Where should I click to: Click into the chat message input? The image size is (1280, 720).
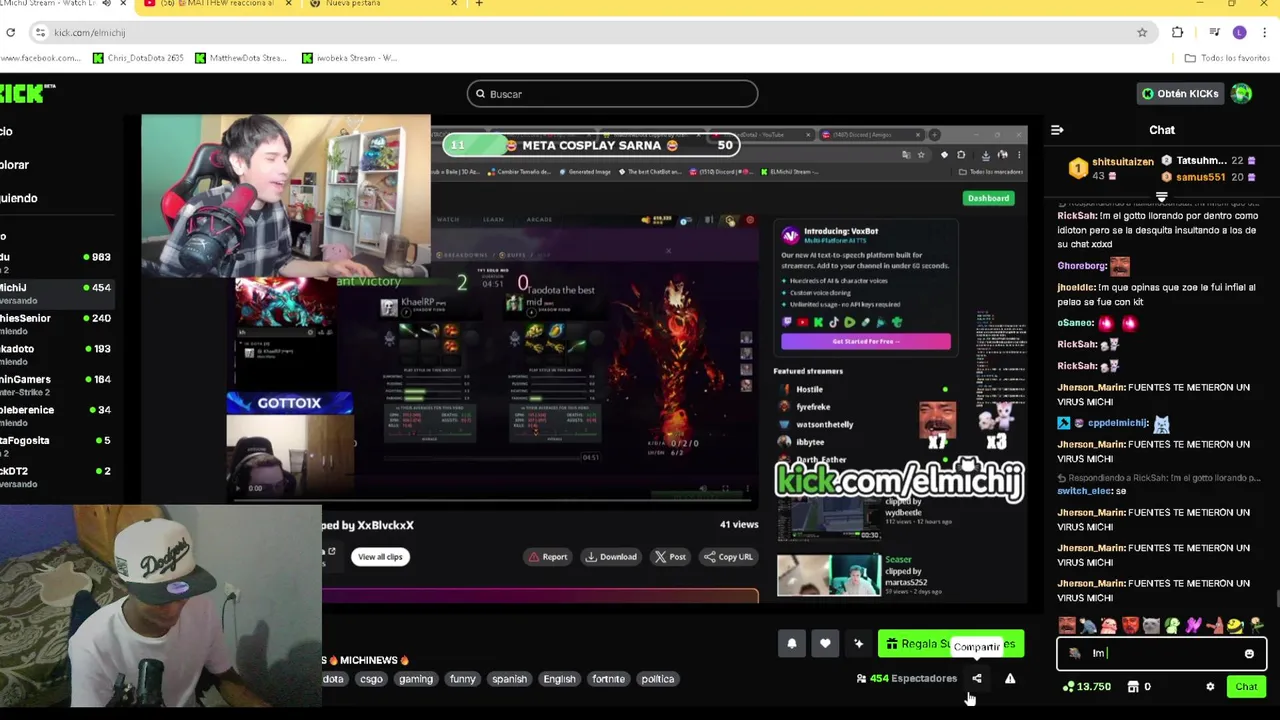1160,654
